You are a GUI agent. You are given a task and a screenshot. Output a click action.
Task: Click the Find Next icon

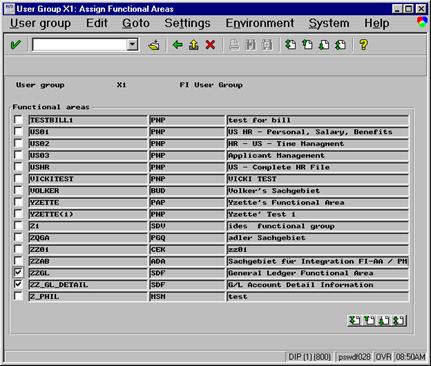point(267,45)
